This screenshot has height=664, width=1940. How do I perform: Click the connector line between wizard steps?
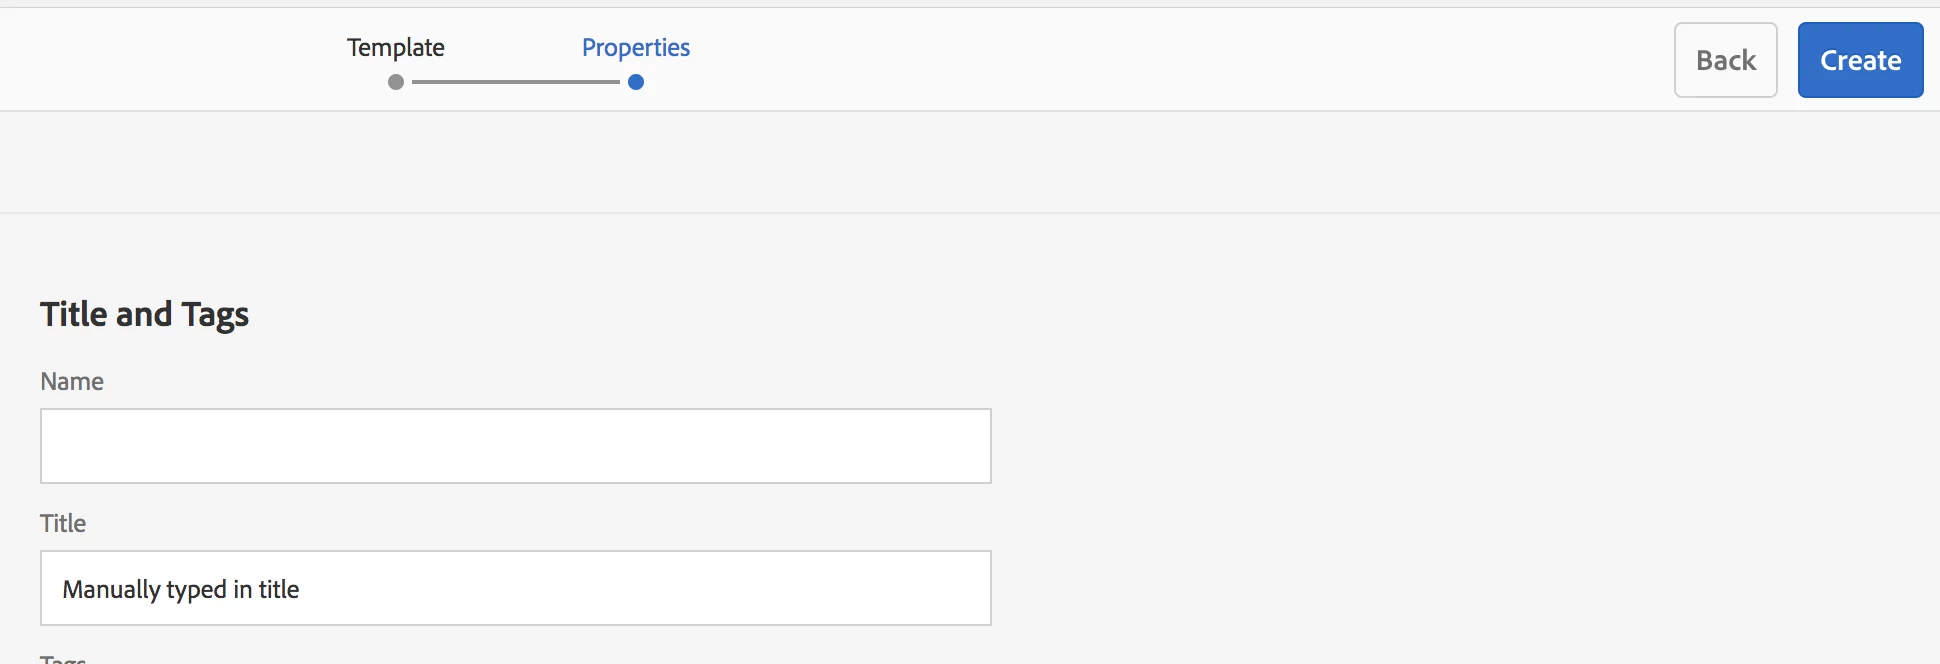(x=516, y=82)
